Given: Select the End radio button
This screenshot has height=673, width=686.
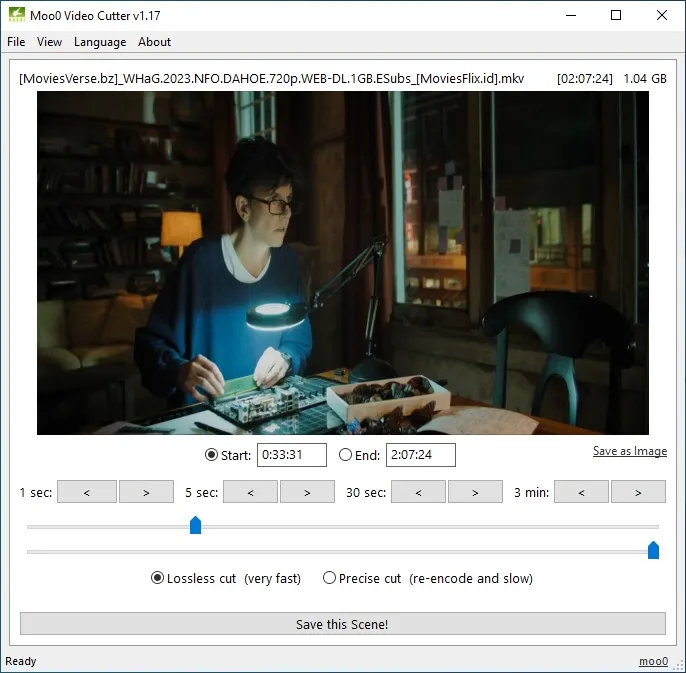Looking at the screenshot, I should coord(345,455).
